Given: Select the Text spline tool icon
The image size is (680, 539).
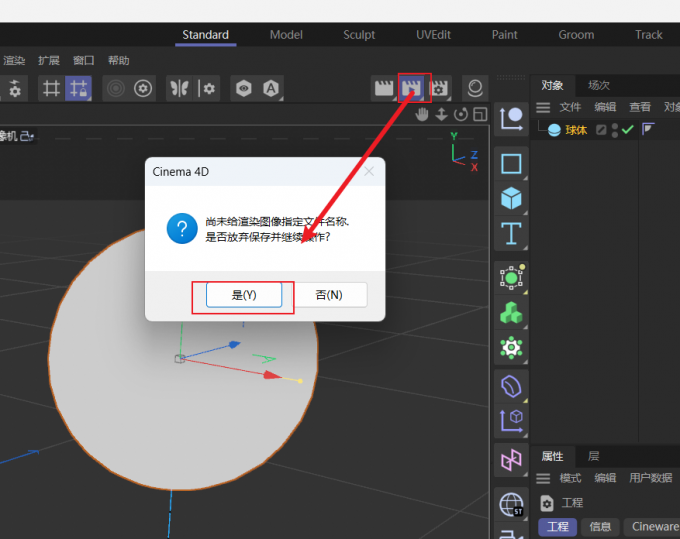Looking at the screenshot, I should coord(511,234).
